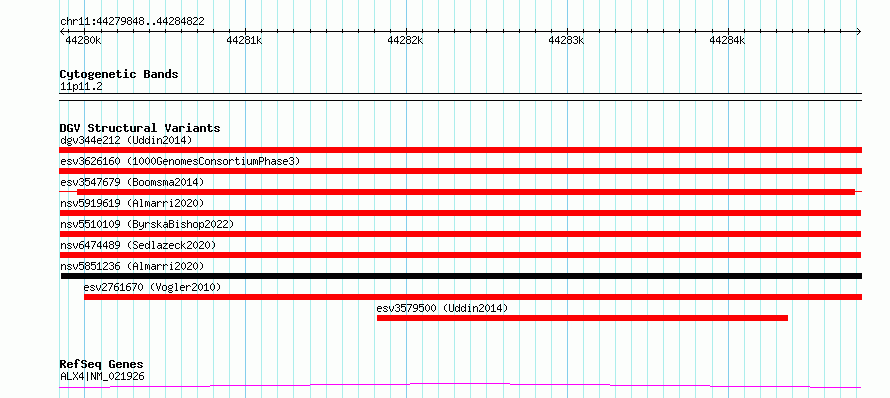This screenshot has height=398, width=890.
Task: Open nsv6474489 (Sedlazeck2020) variant label
Action: click(x=138, y=245)
